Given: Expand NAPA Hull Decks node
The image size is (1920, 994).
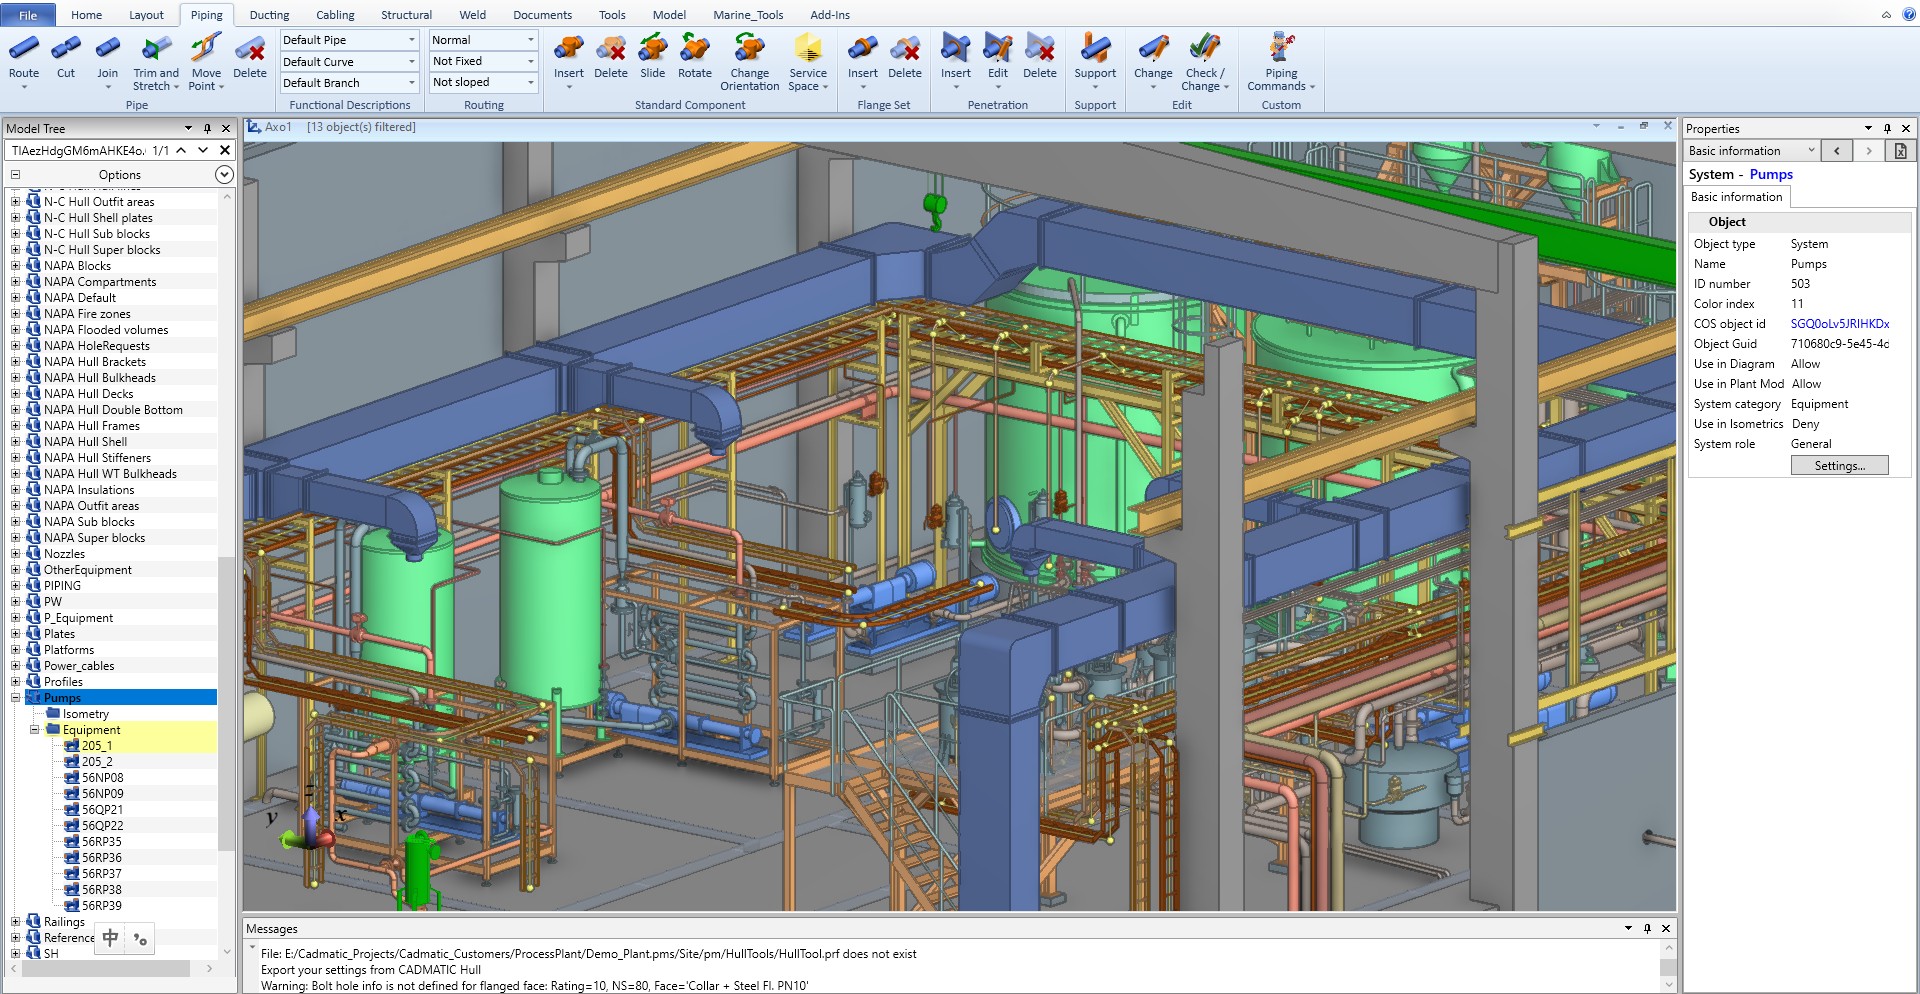Looking at the screenshot, I should [15, 394].
